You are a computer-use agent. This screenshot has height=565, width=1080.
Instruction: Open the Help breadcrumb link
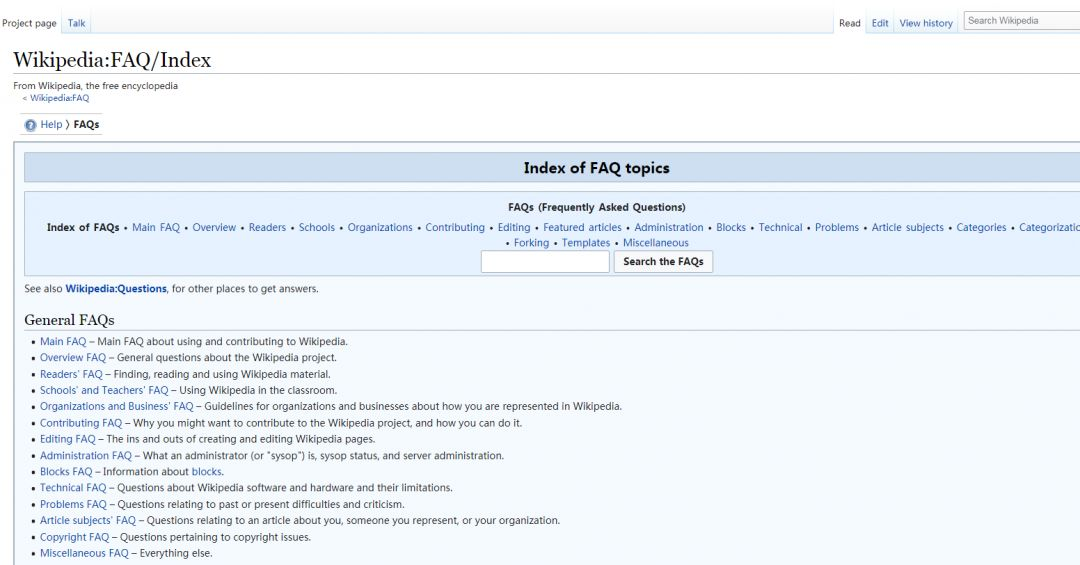tap(51, 125)
